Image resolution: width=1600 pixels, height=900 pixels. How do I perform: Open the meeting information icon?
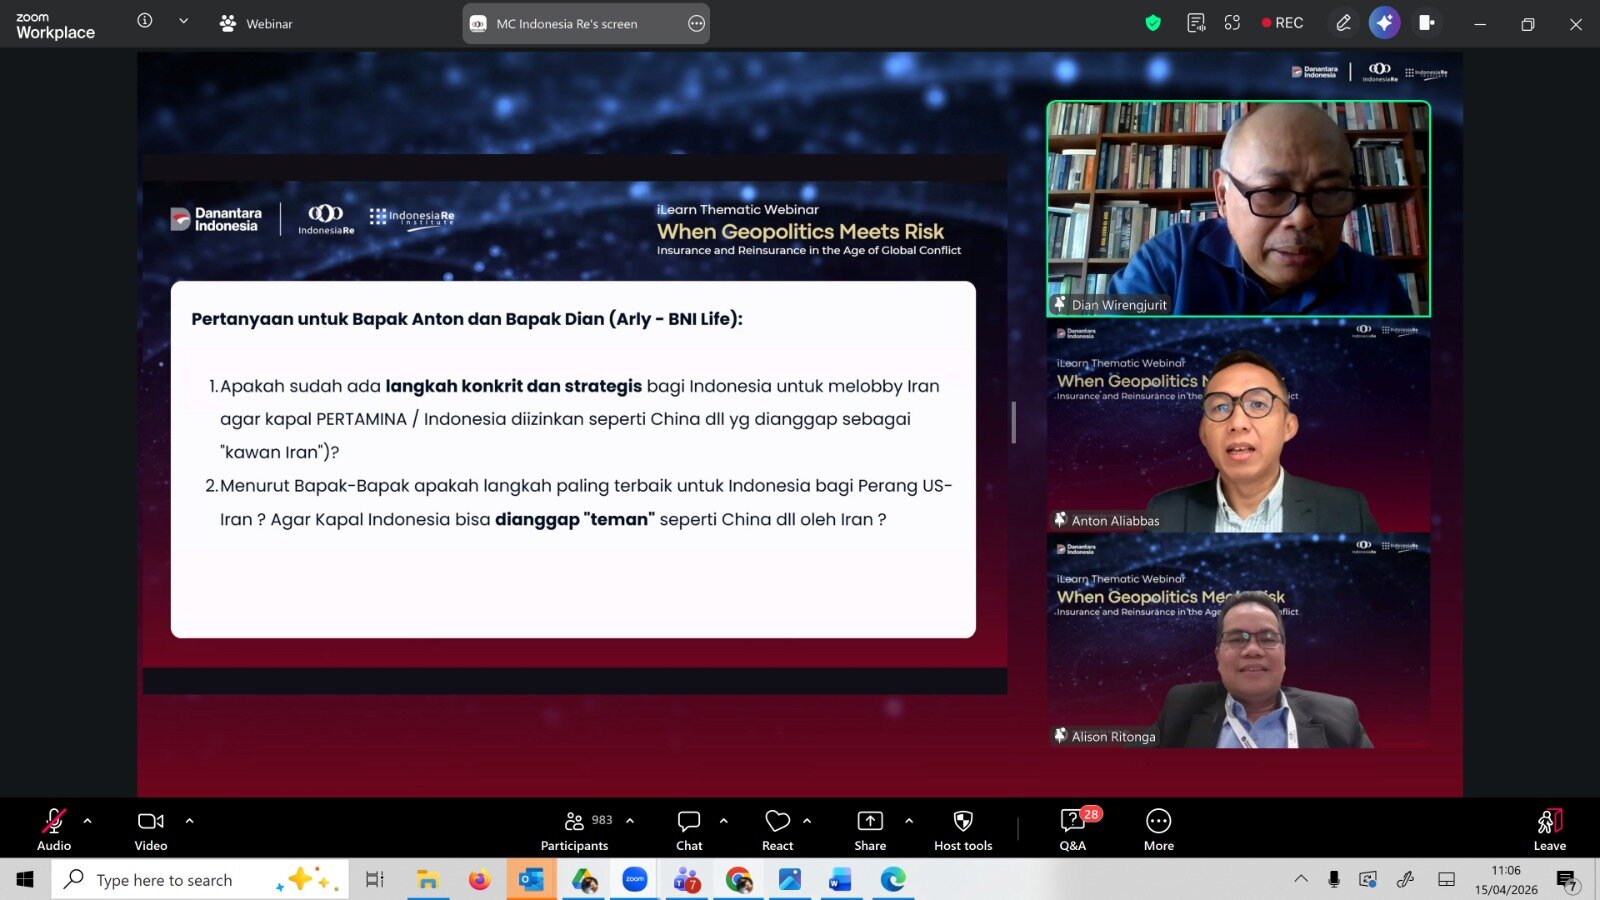coord(145,21)
